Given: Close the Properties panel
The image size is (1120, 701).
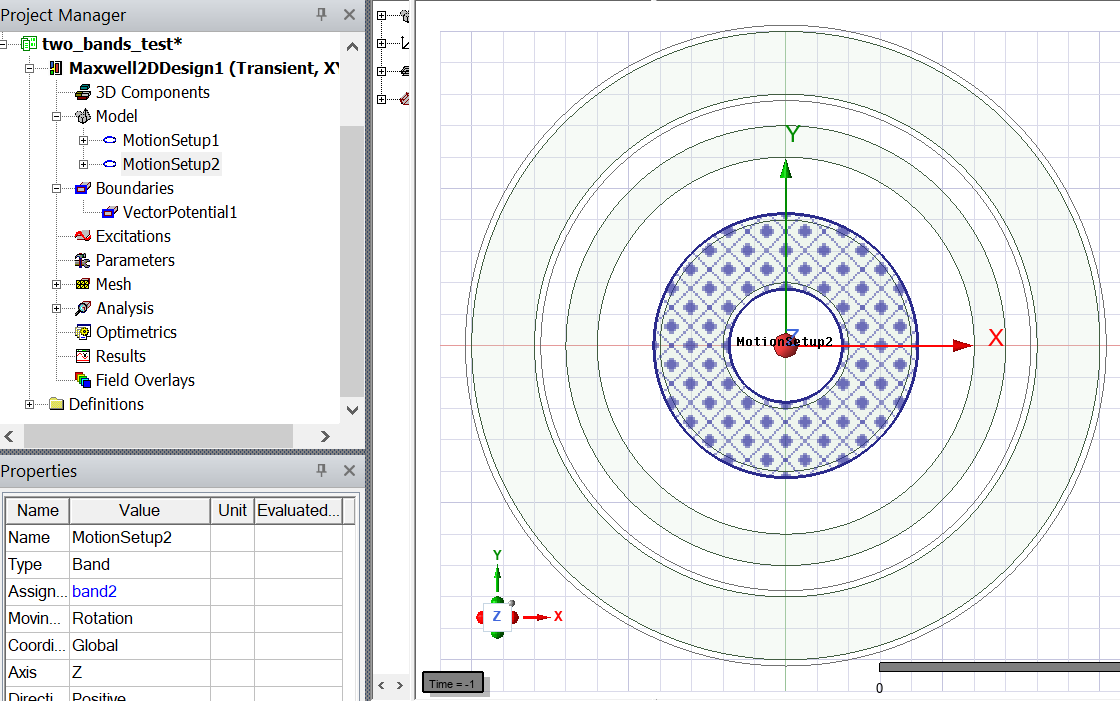Looking at the screenshot, I should pyautogui.click(x=349, y=470).
